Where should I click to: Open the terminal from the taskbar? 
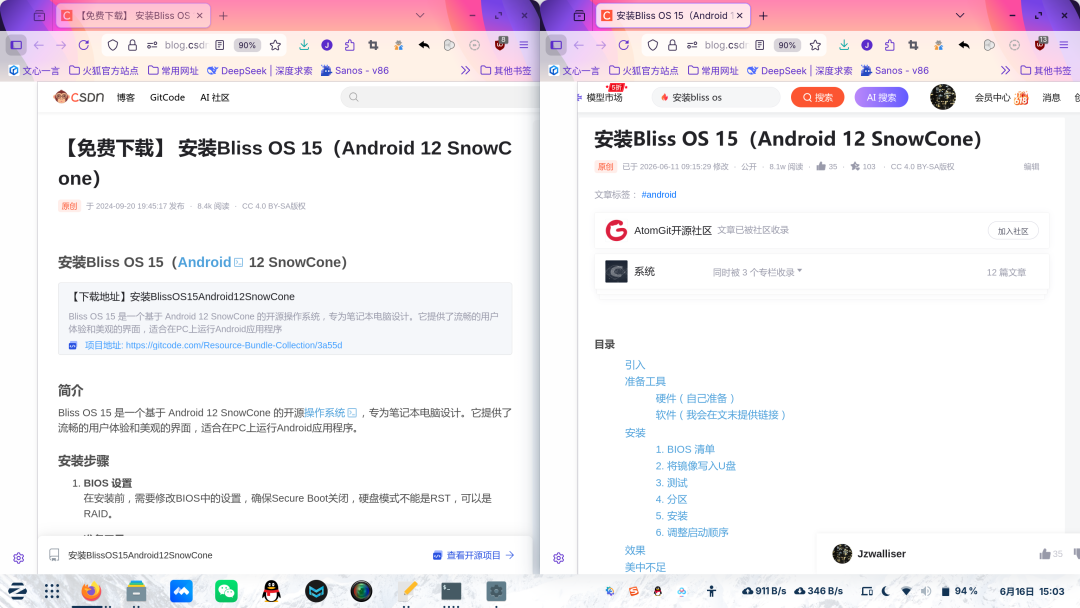point(451,591)
